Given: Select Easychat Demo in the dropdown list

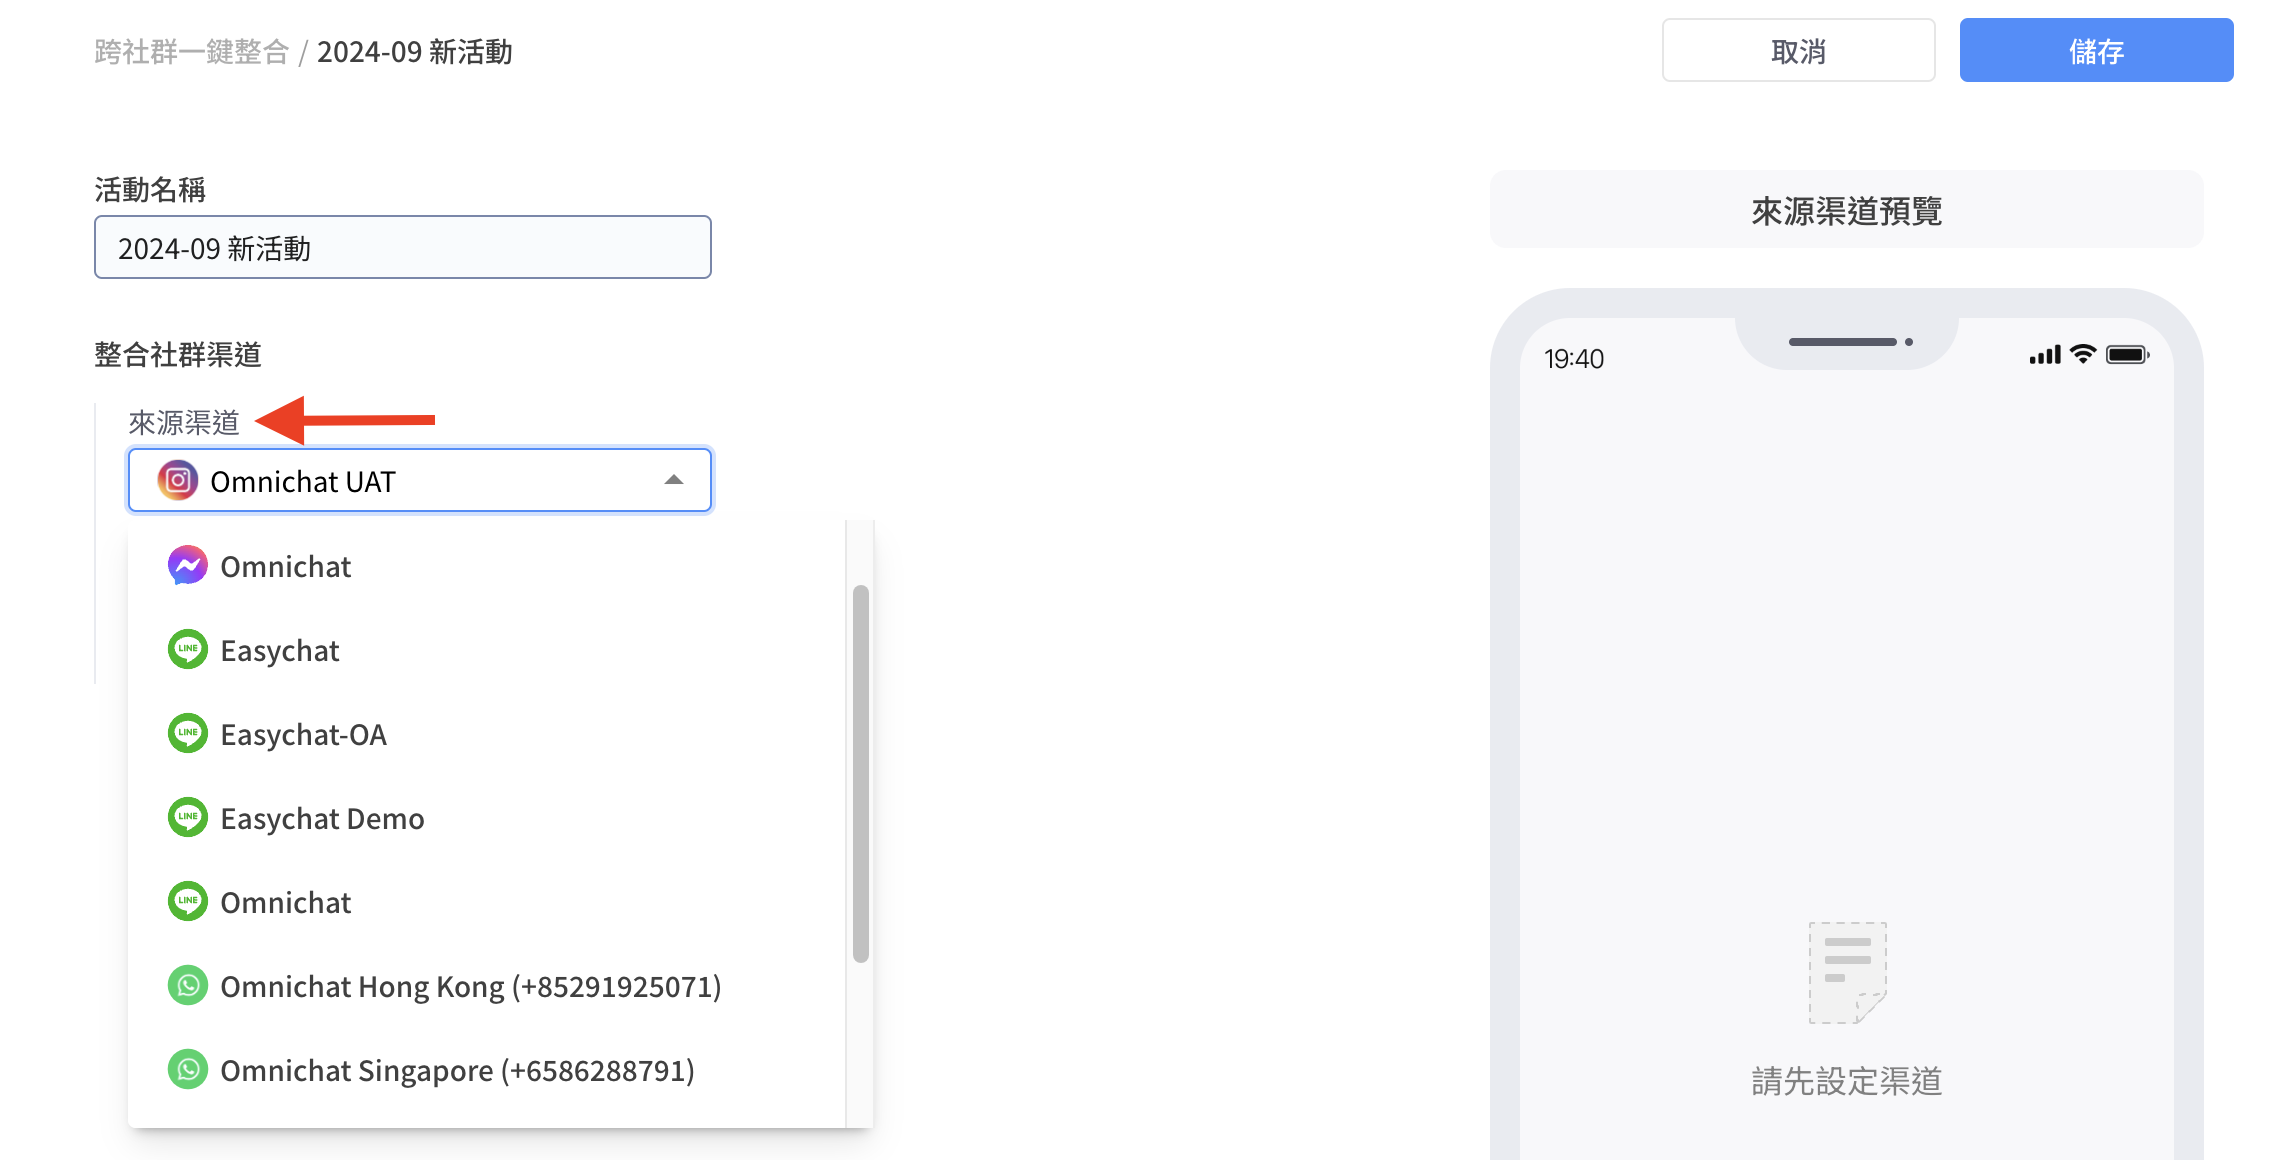Looking at the screenshot, I should pyautogui.click(x=322, y=819).
